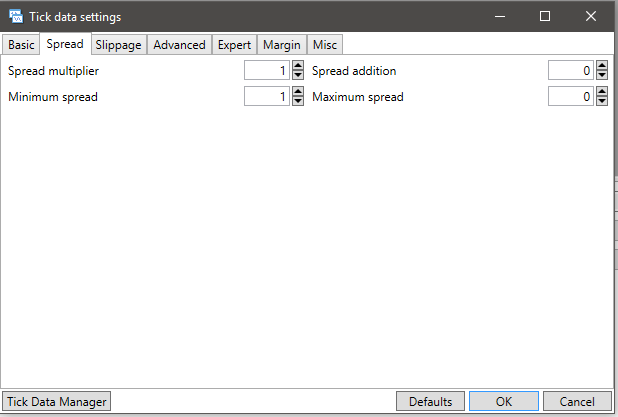The width and height of the screenshot is (618, 417).
Task: Decrease Minimum spread with down arrow
Action: [298, 101]
